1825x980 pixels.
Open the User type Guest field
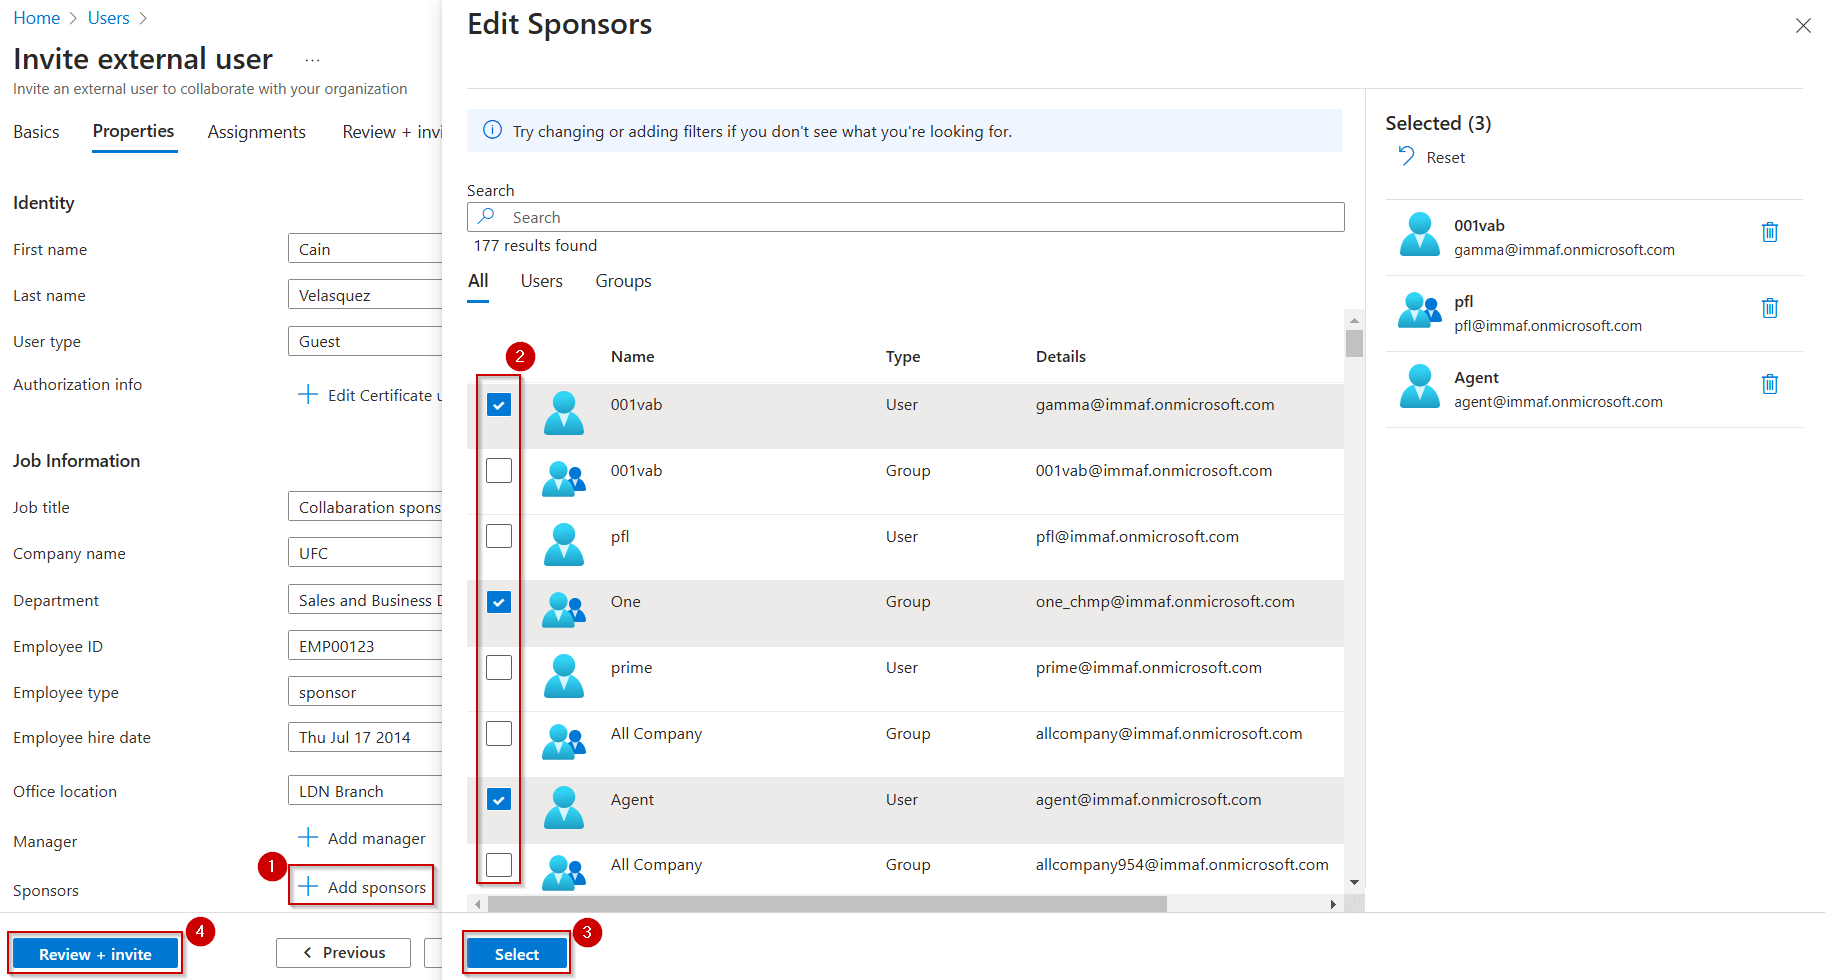coord(365,341)
